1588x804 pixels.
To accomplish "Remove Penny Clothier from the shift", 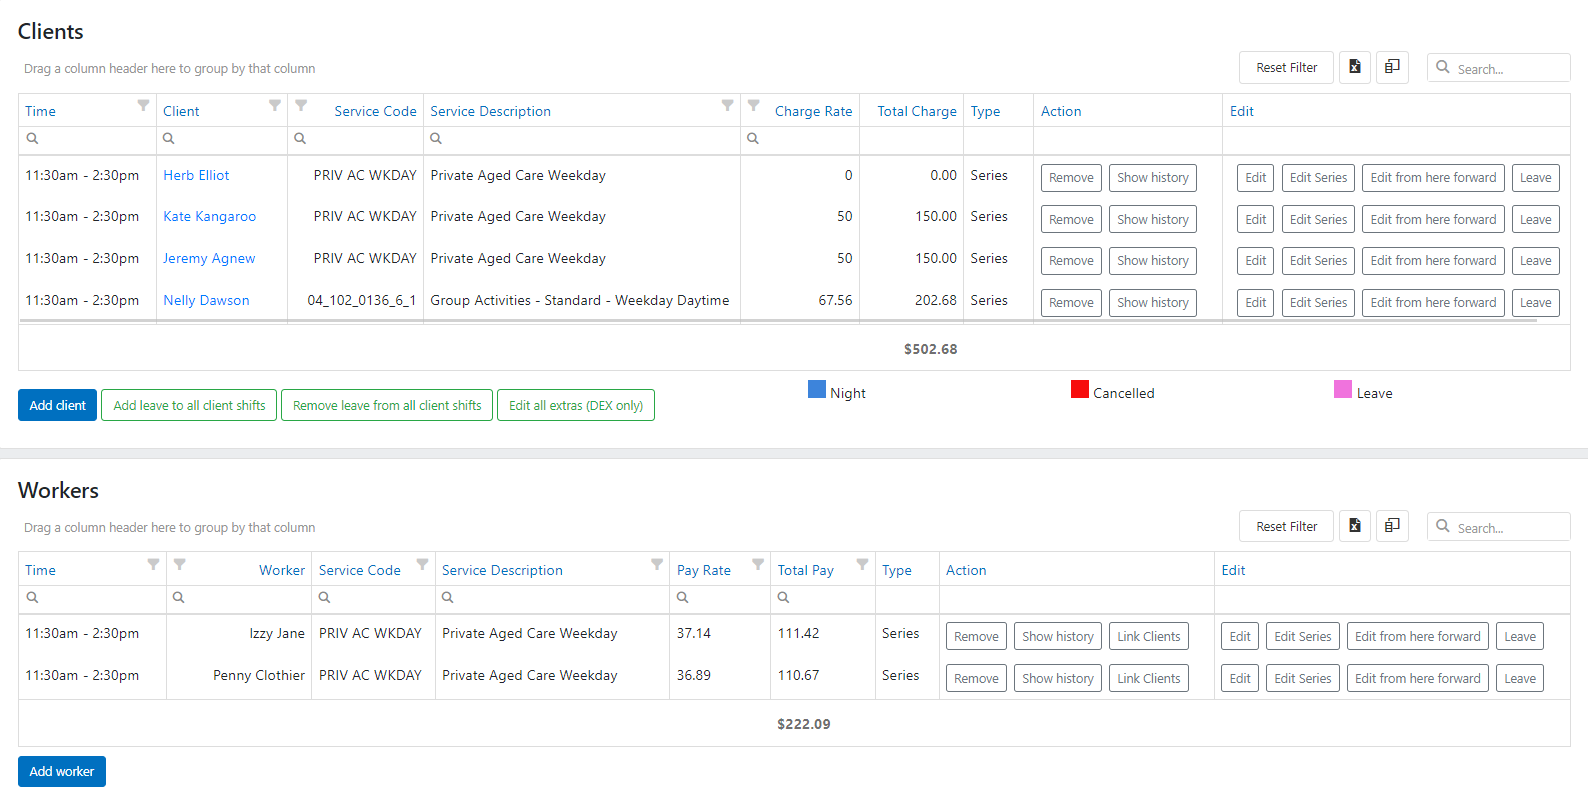I will click(976, 679).
